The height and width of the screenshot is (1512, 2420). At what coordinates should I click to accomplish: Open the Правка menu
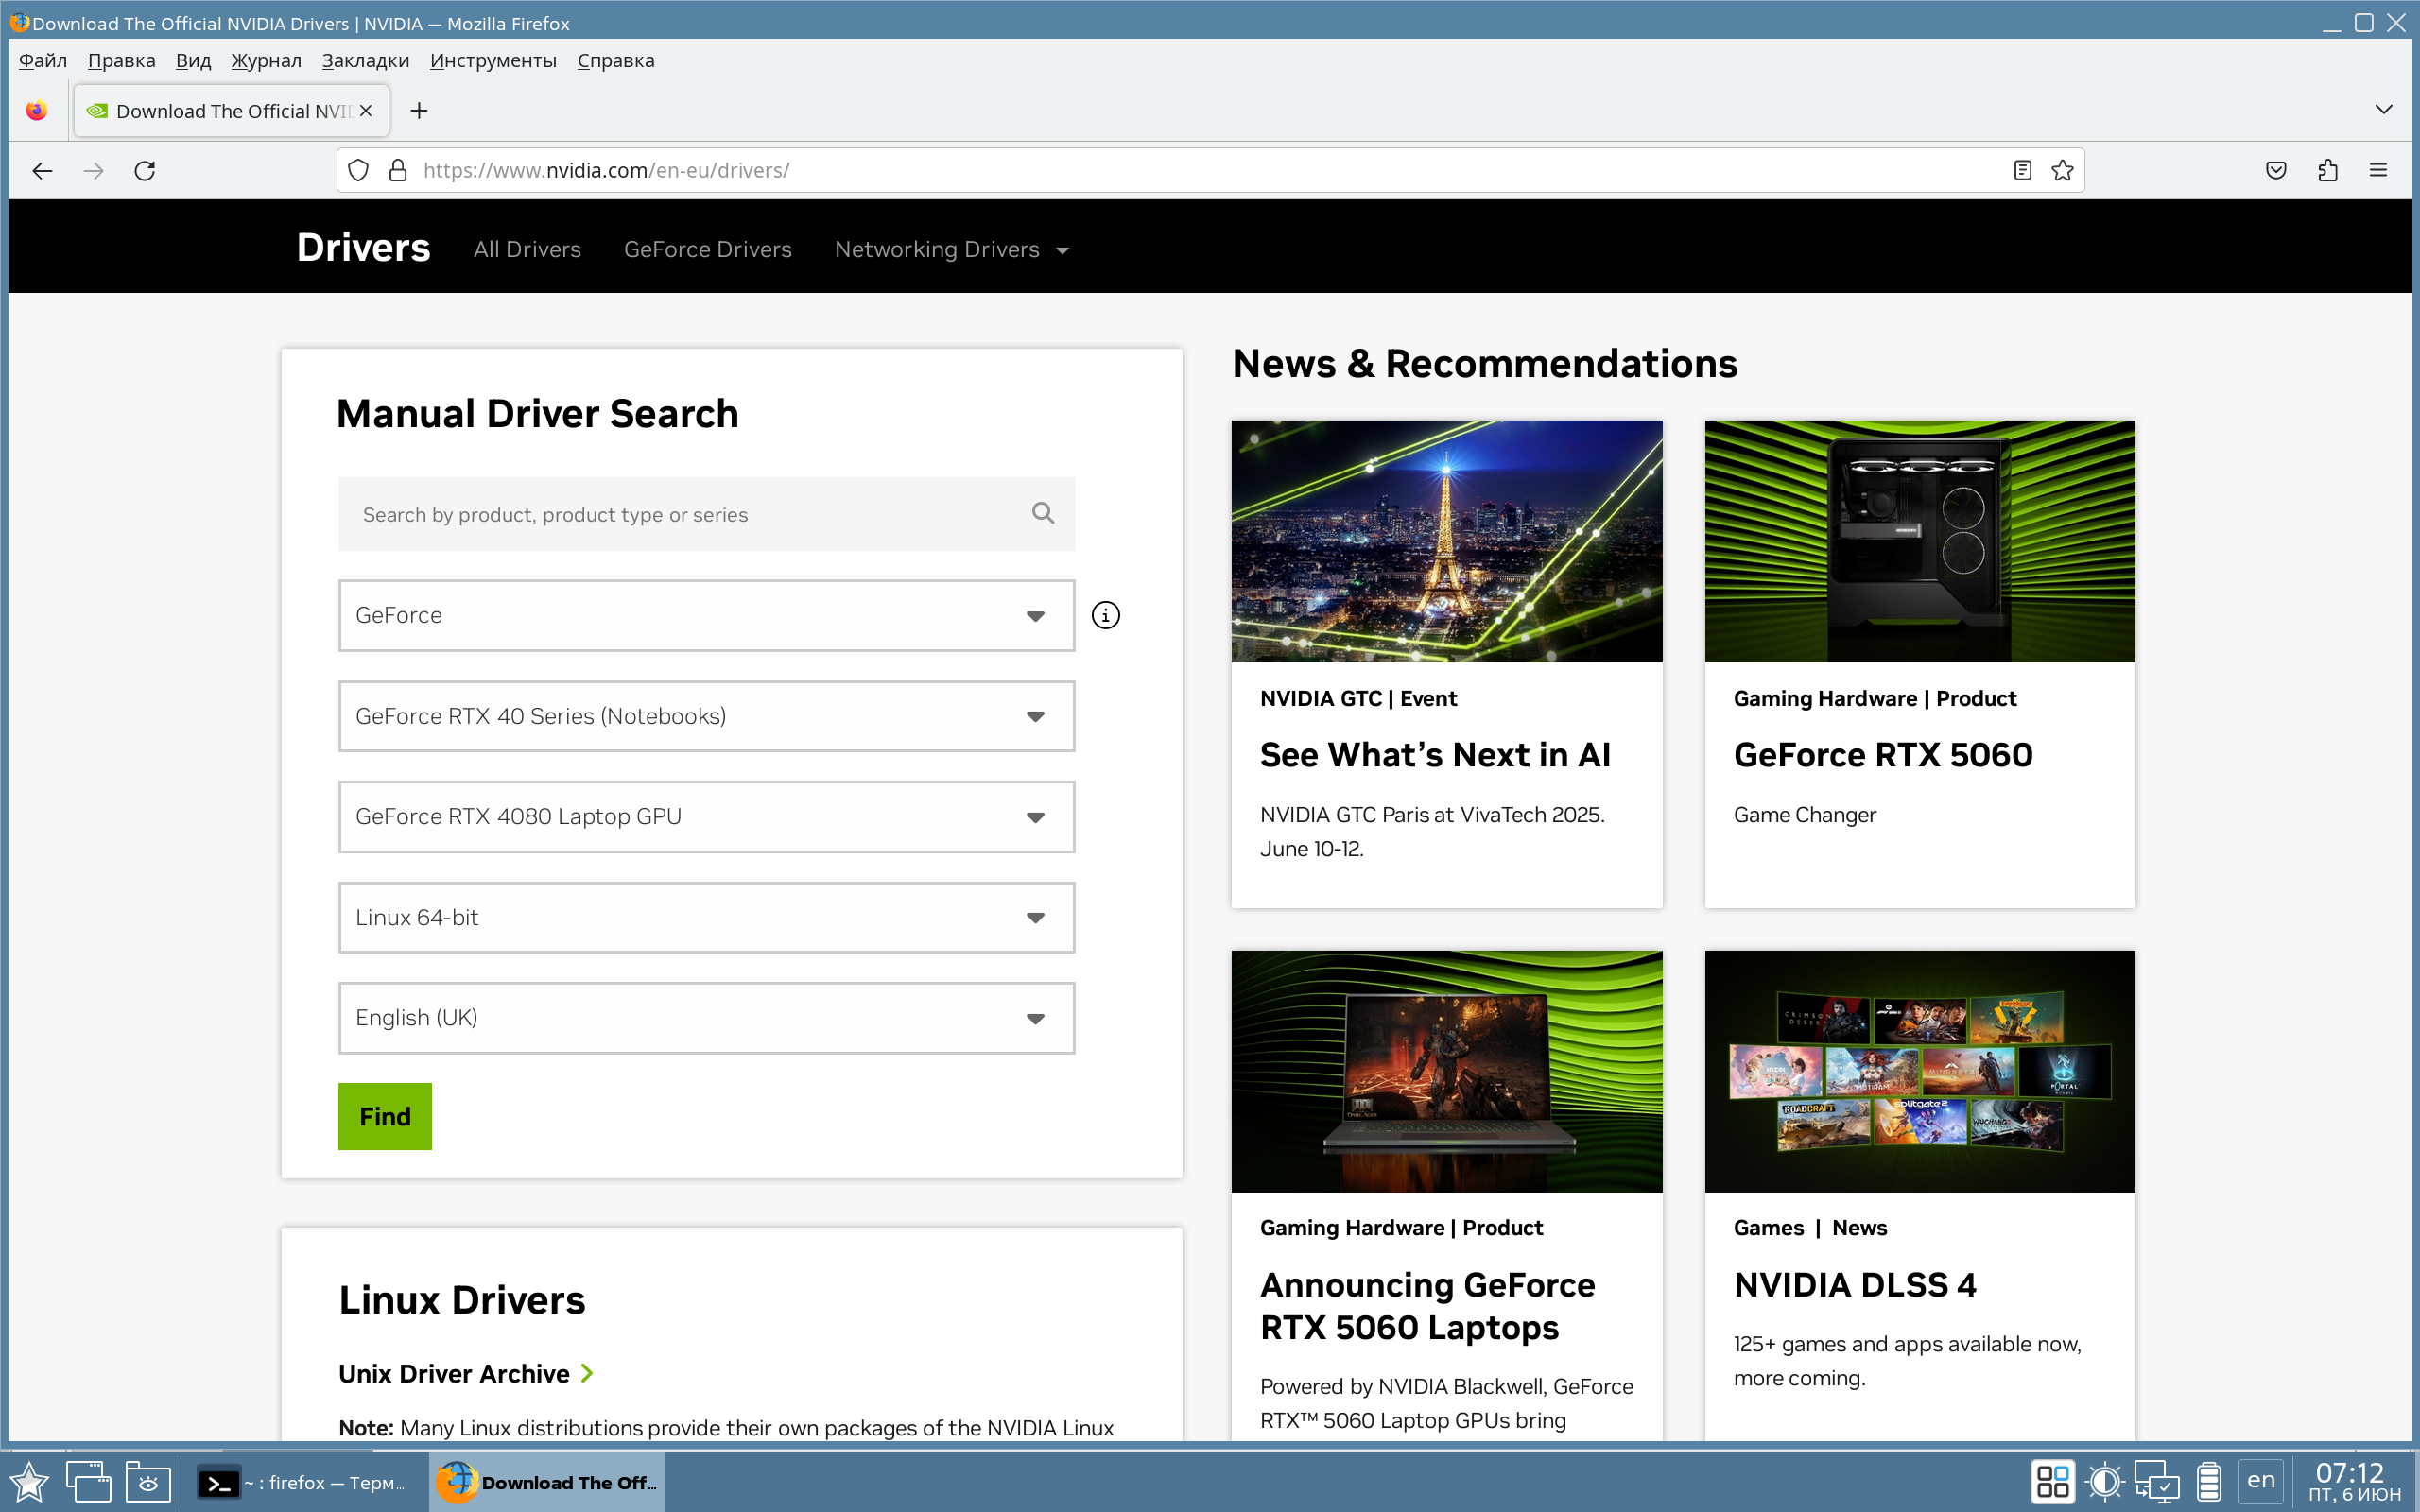tap(121, 60)
